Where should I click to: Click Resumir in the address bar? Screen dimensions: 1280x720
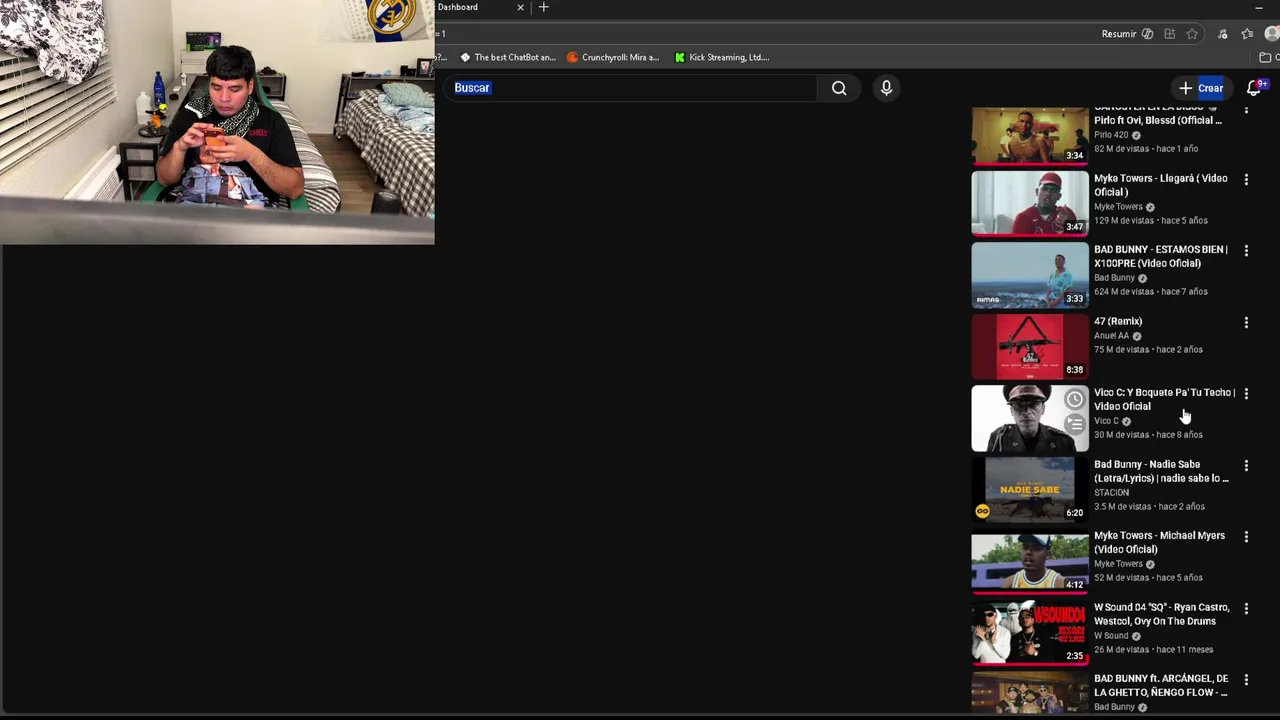point(1119,34)
